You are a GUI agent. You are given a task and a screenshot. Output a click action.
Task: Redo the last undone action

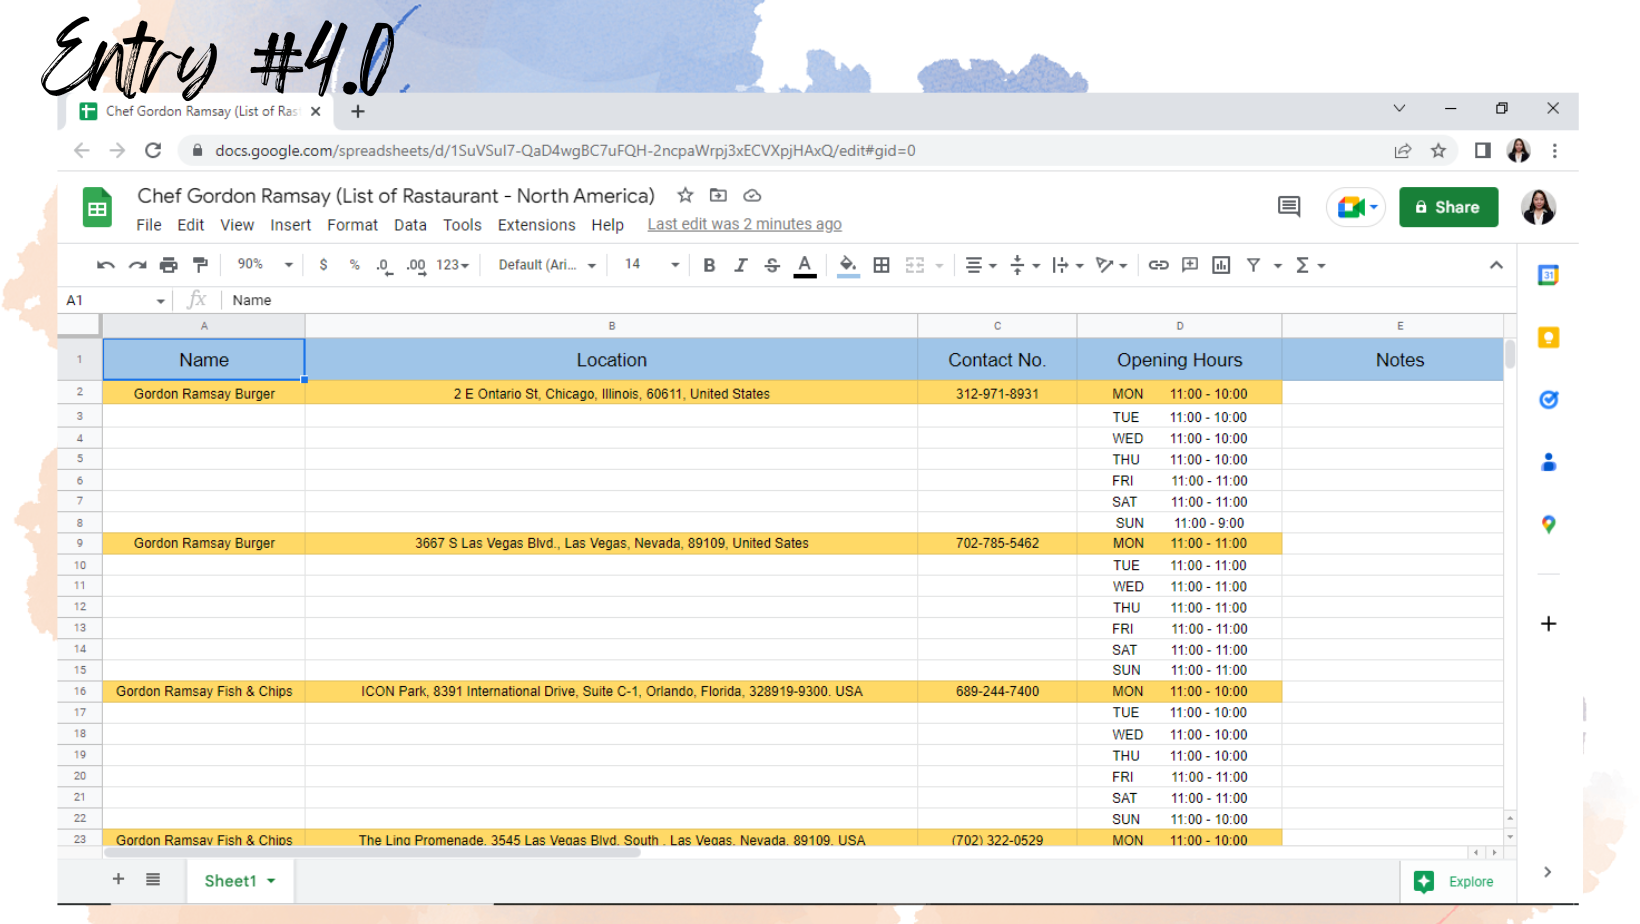coord(137,265)
